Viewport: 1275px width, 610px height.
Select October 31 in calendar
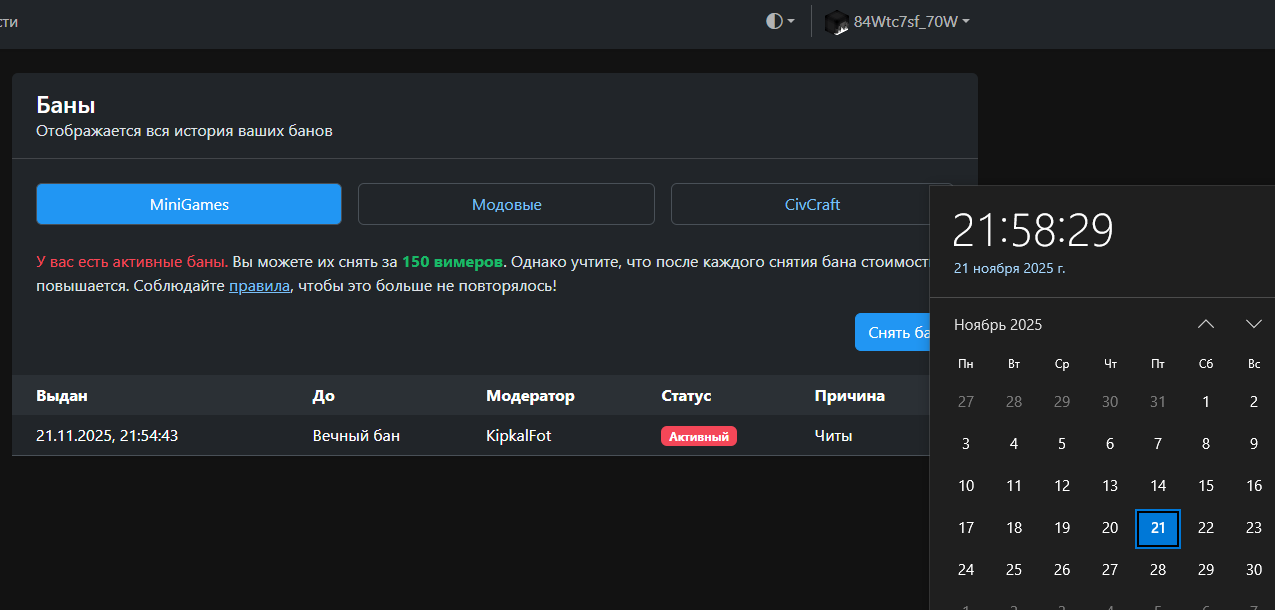tap(1158, 402)
